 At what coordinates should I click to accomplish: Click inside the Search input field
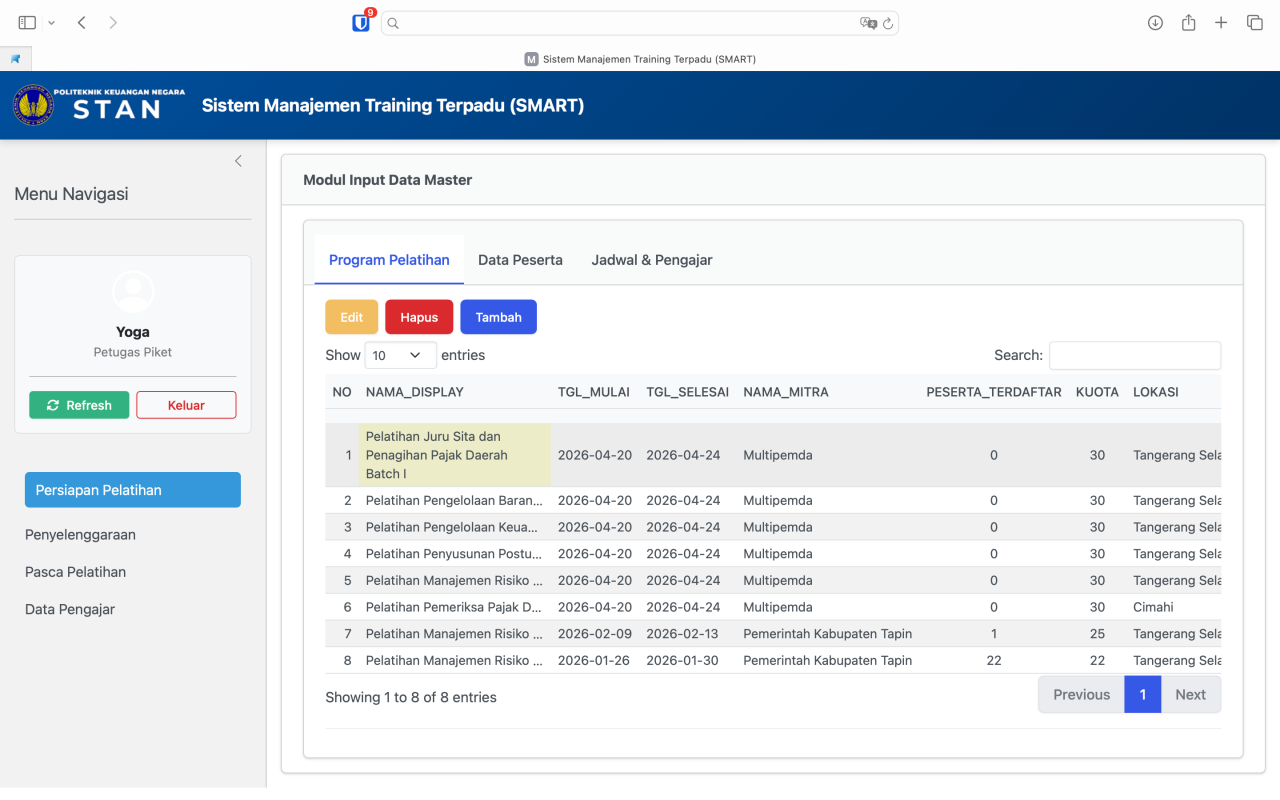click(x=1134, y=355)
